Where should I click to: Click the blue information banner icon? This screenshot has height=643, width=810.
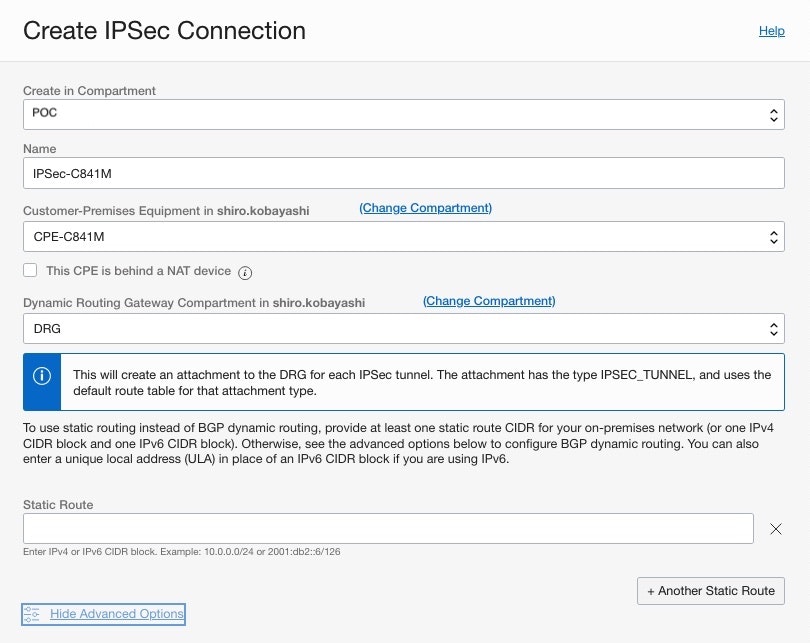(42, 376)
